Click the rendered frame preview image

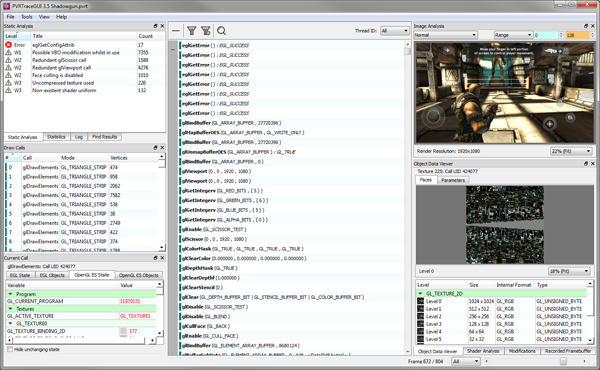click(x=504, y=93)
